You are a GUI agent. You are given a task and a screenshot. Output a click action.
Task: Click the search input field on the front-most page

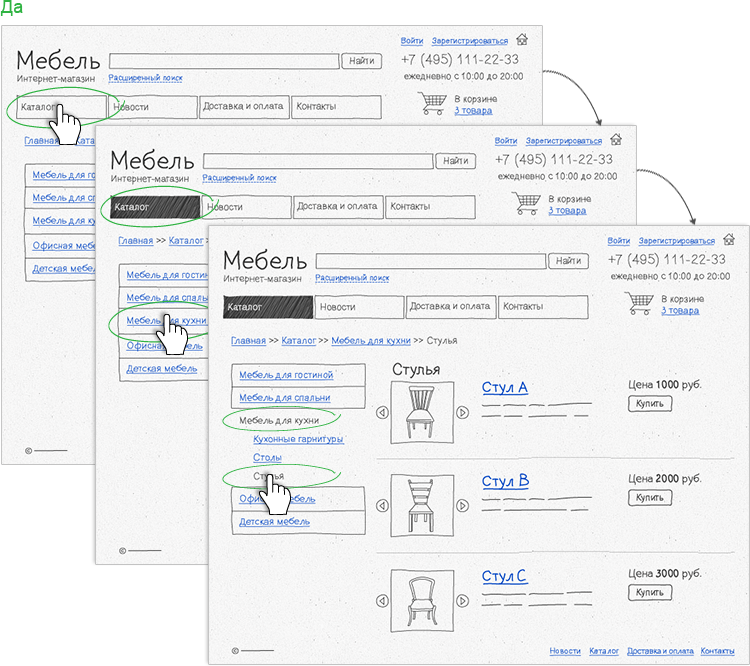click(x=432, y=261)
